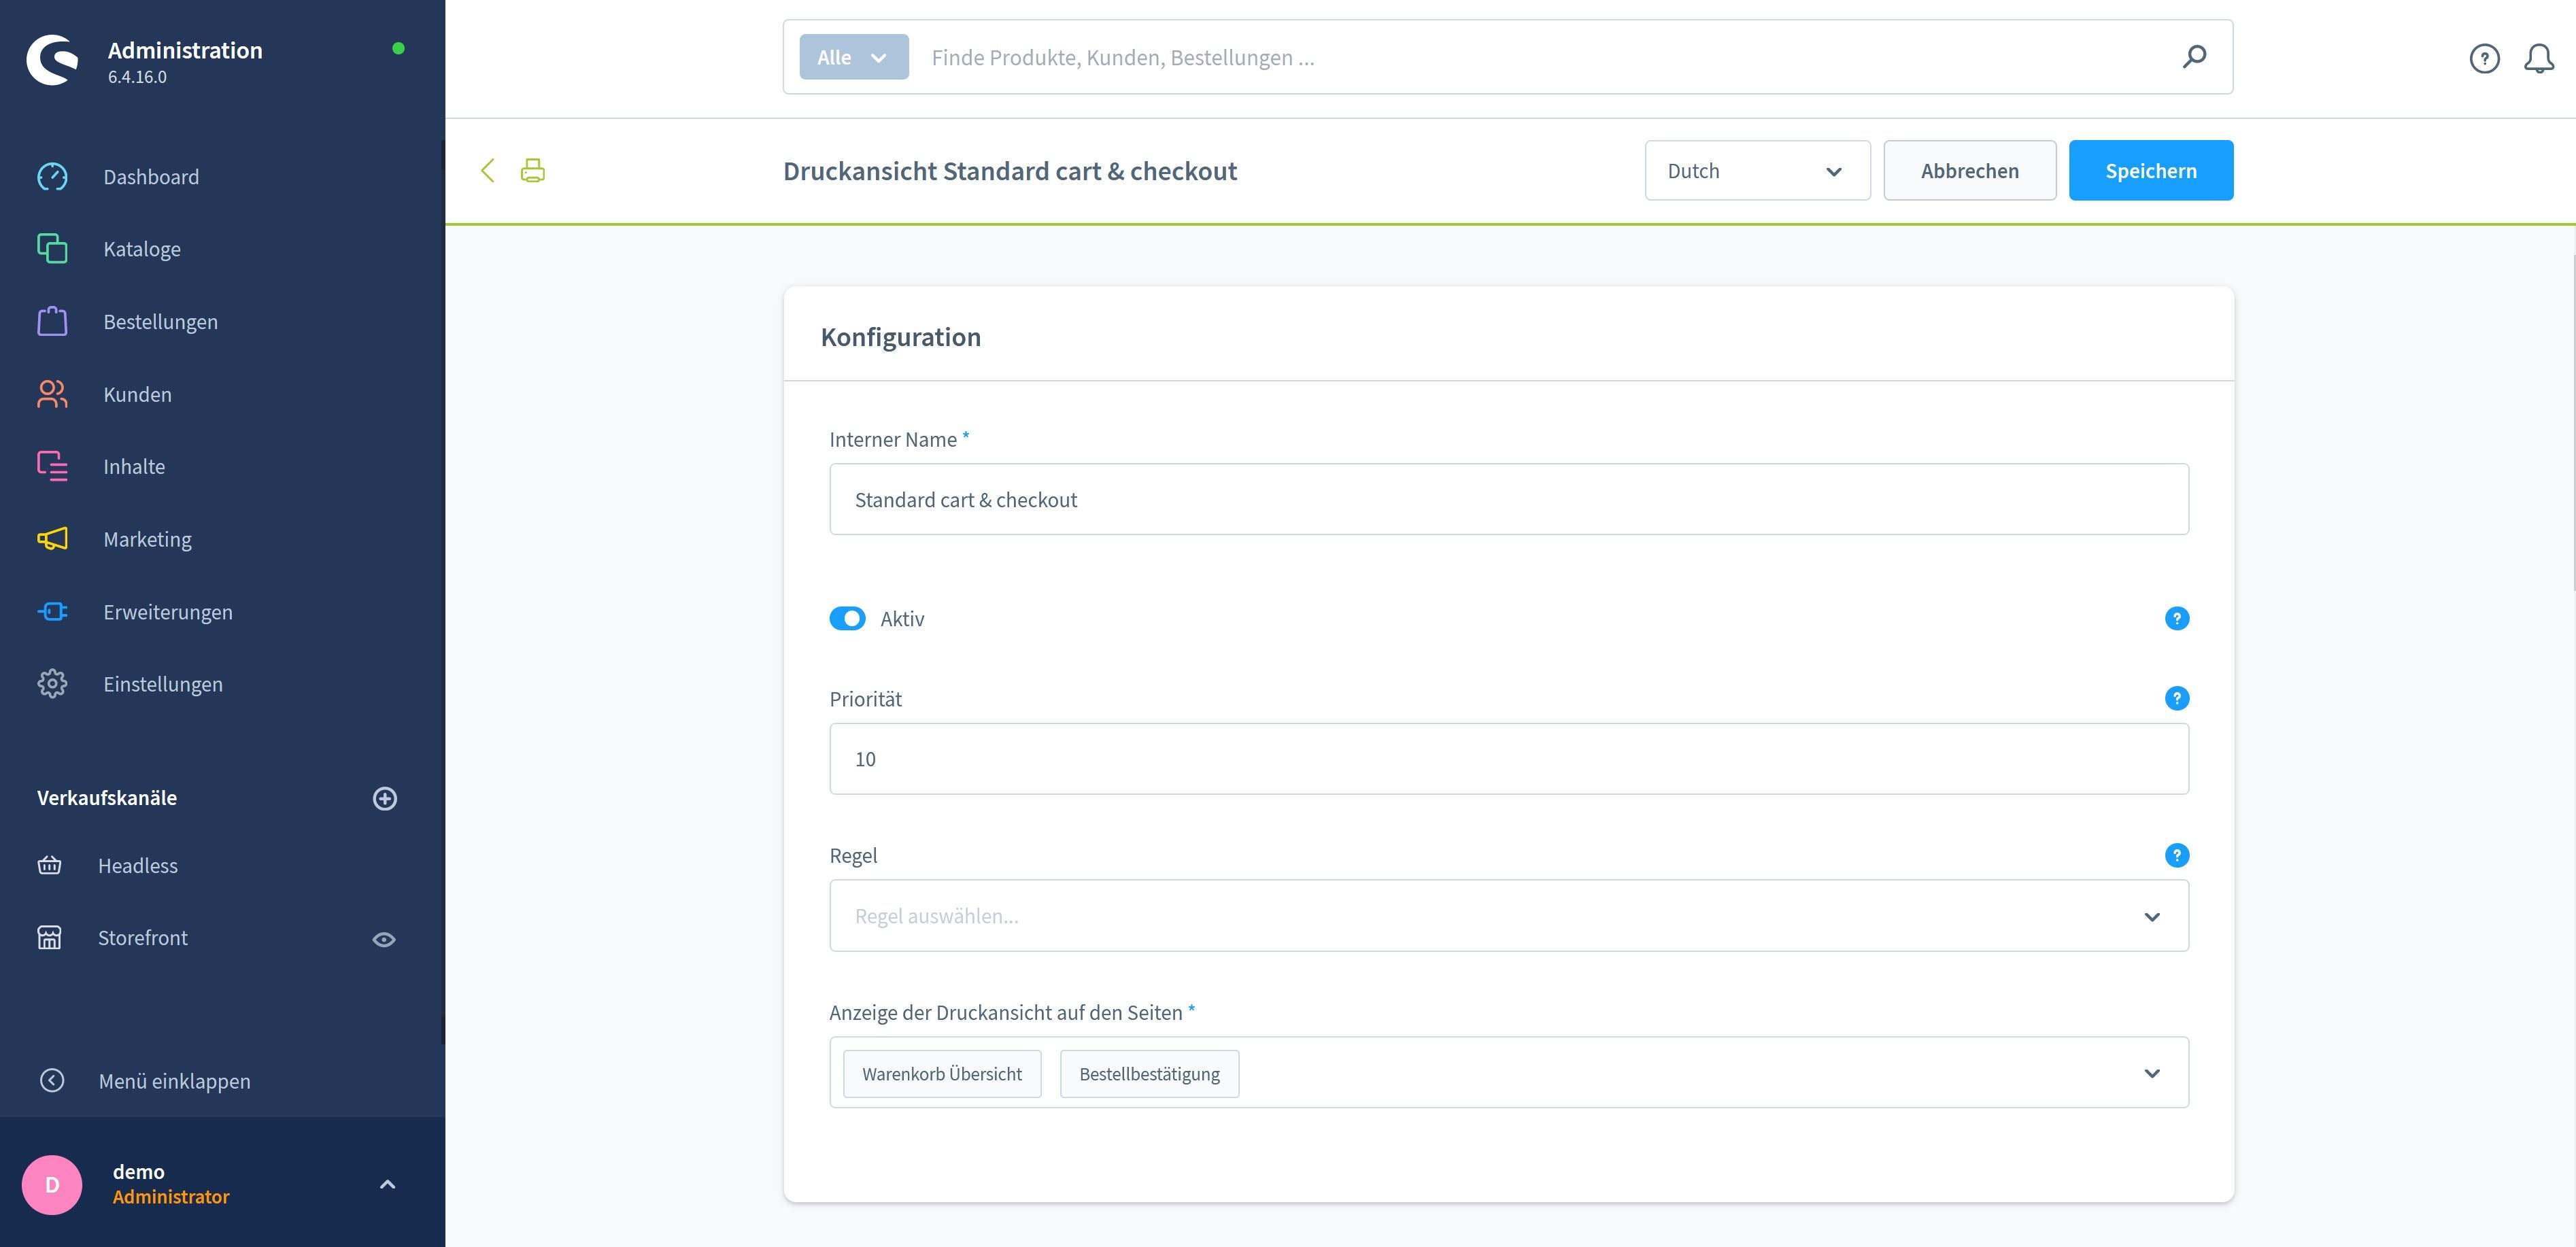Toggle the Aktiv switch off
Screen dimensions: 2576x1247
(847, 619)
